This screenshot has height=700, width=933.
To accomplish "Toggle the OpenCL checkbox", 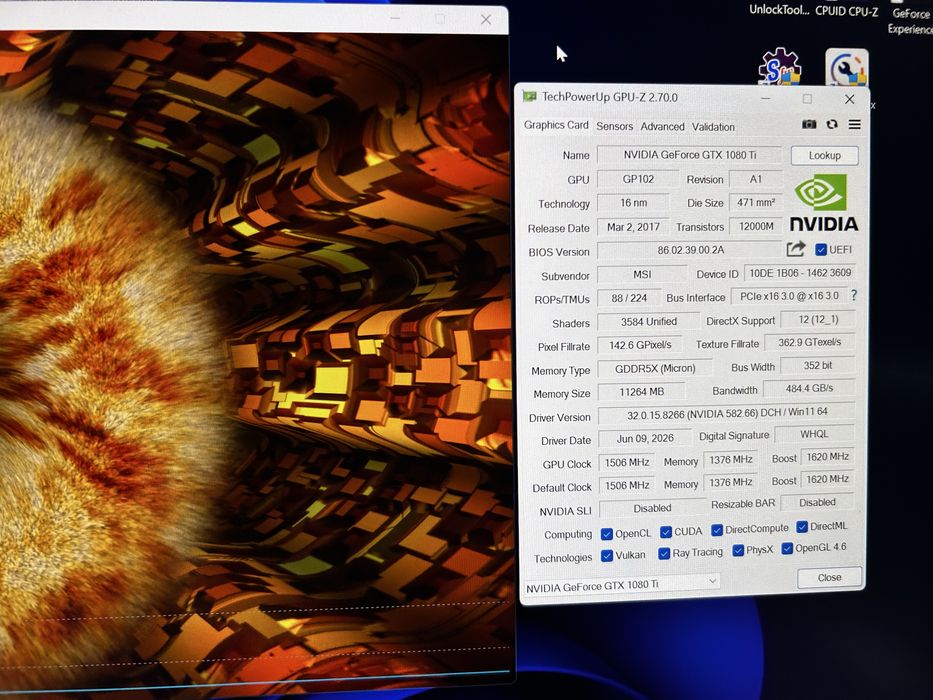I will pos(607,534).
